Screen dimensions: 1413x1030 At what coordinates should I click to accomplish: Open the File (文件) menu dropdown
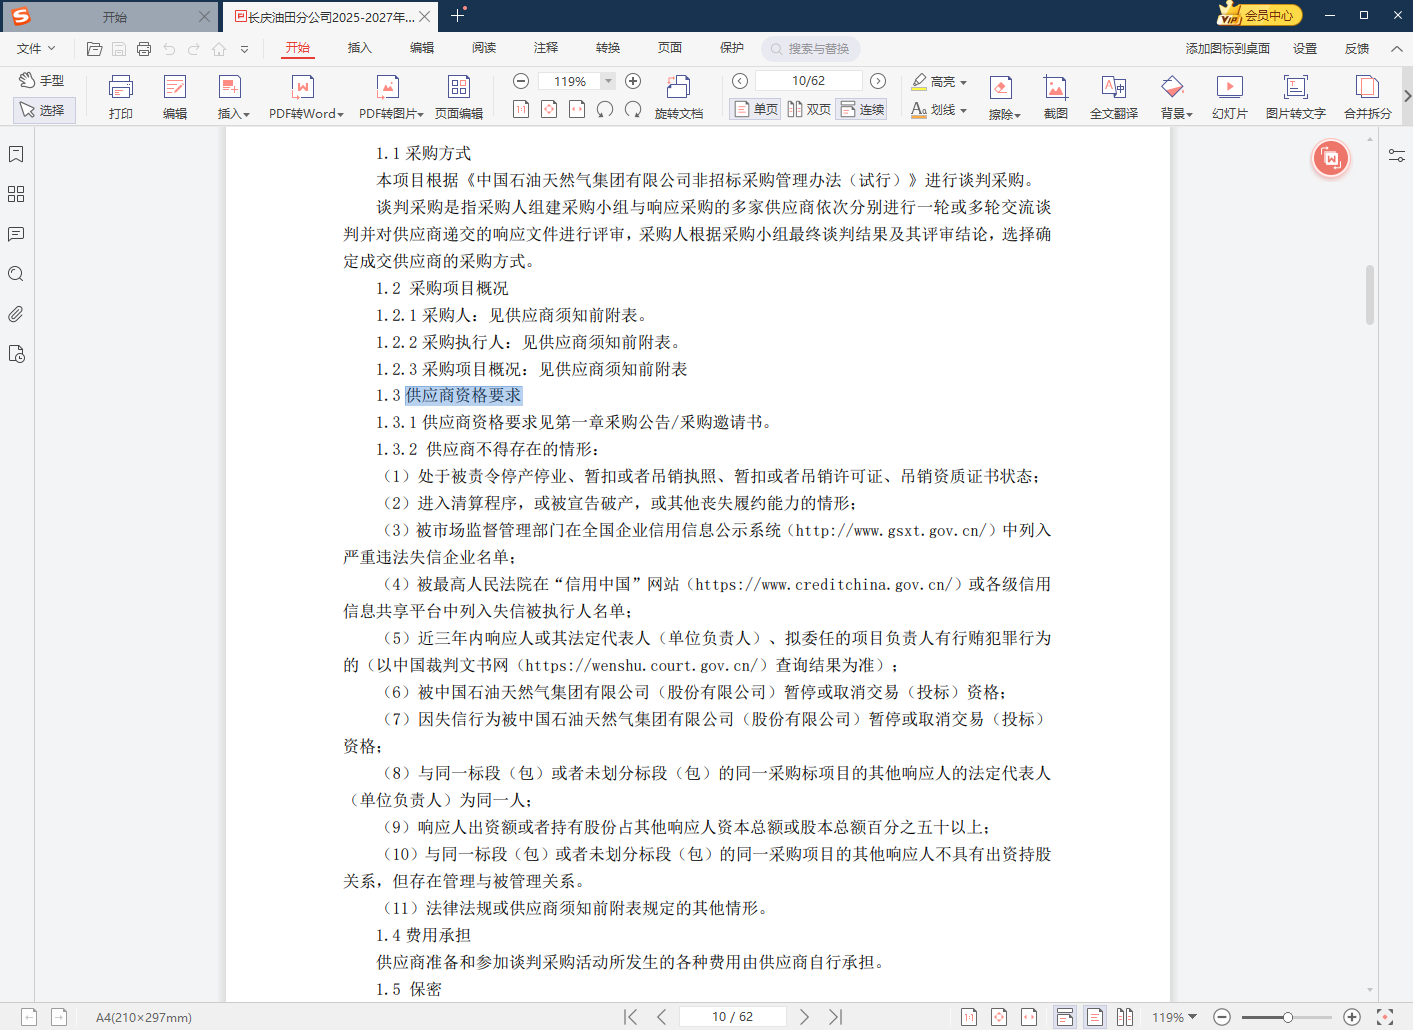36,48
